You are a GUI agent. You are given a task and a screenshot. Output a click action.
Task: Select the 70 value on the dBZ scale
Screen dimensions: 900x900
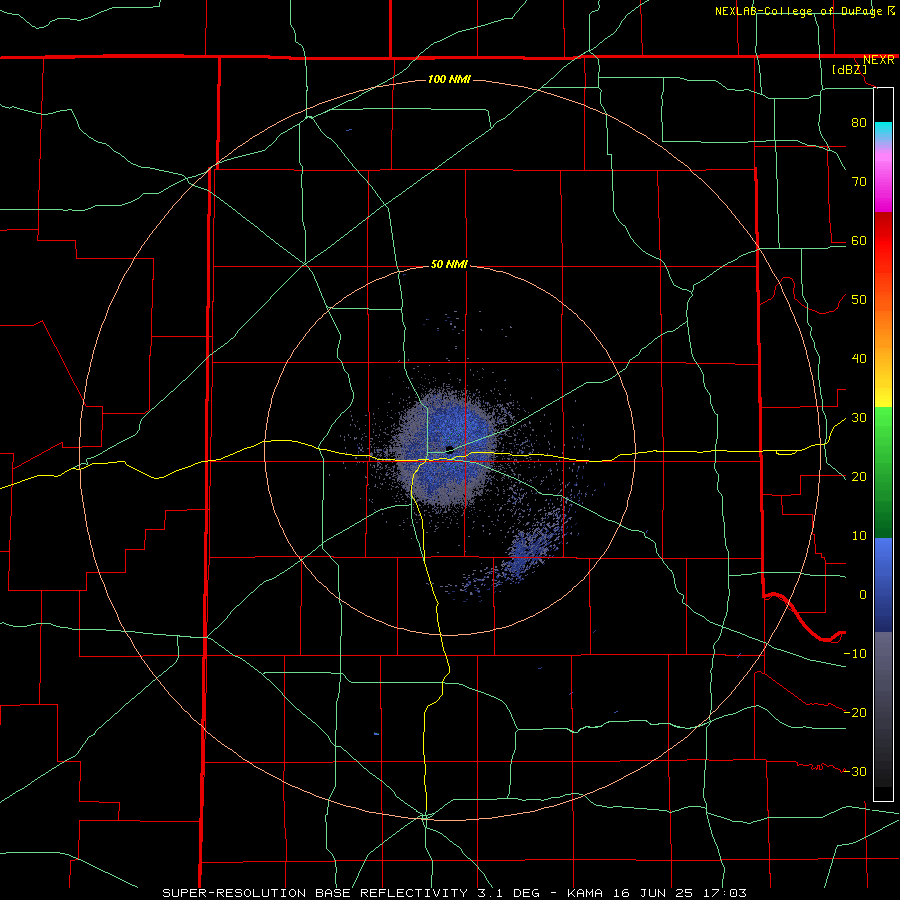pyautogui.click(x=859, y=181)
